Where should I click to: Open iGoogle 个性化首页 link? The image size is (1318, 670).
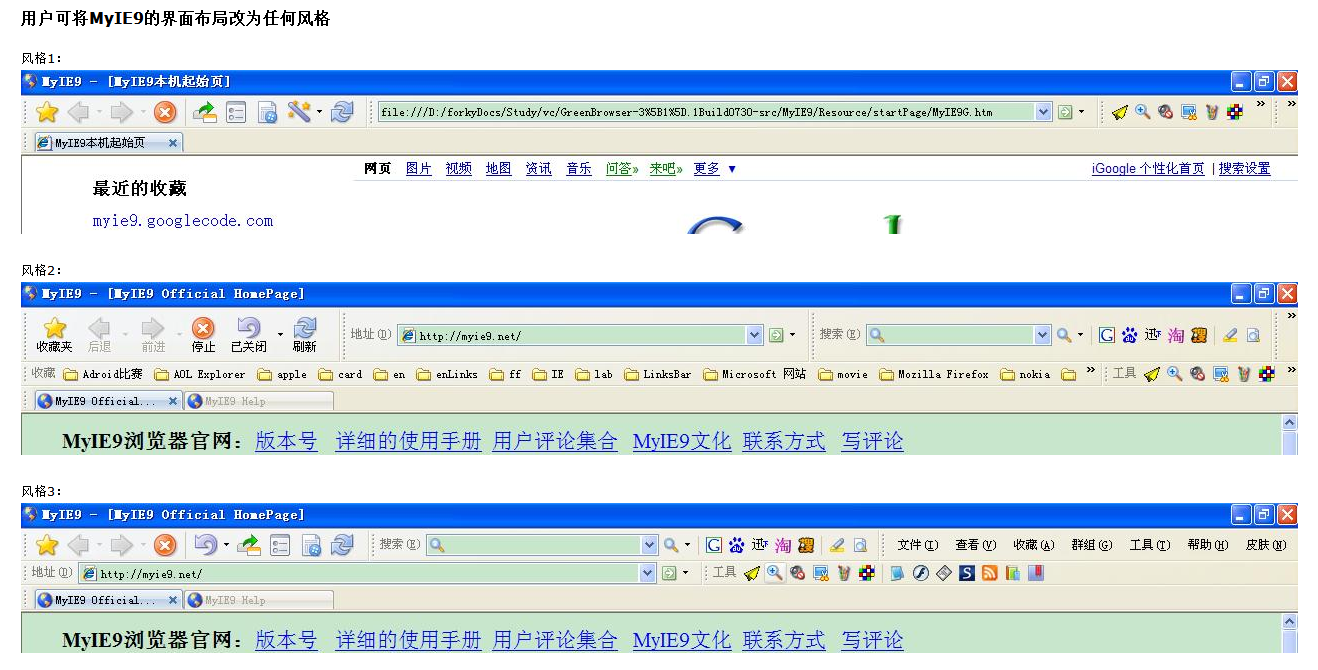tap(1148, 169)
